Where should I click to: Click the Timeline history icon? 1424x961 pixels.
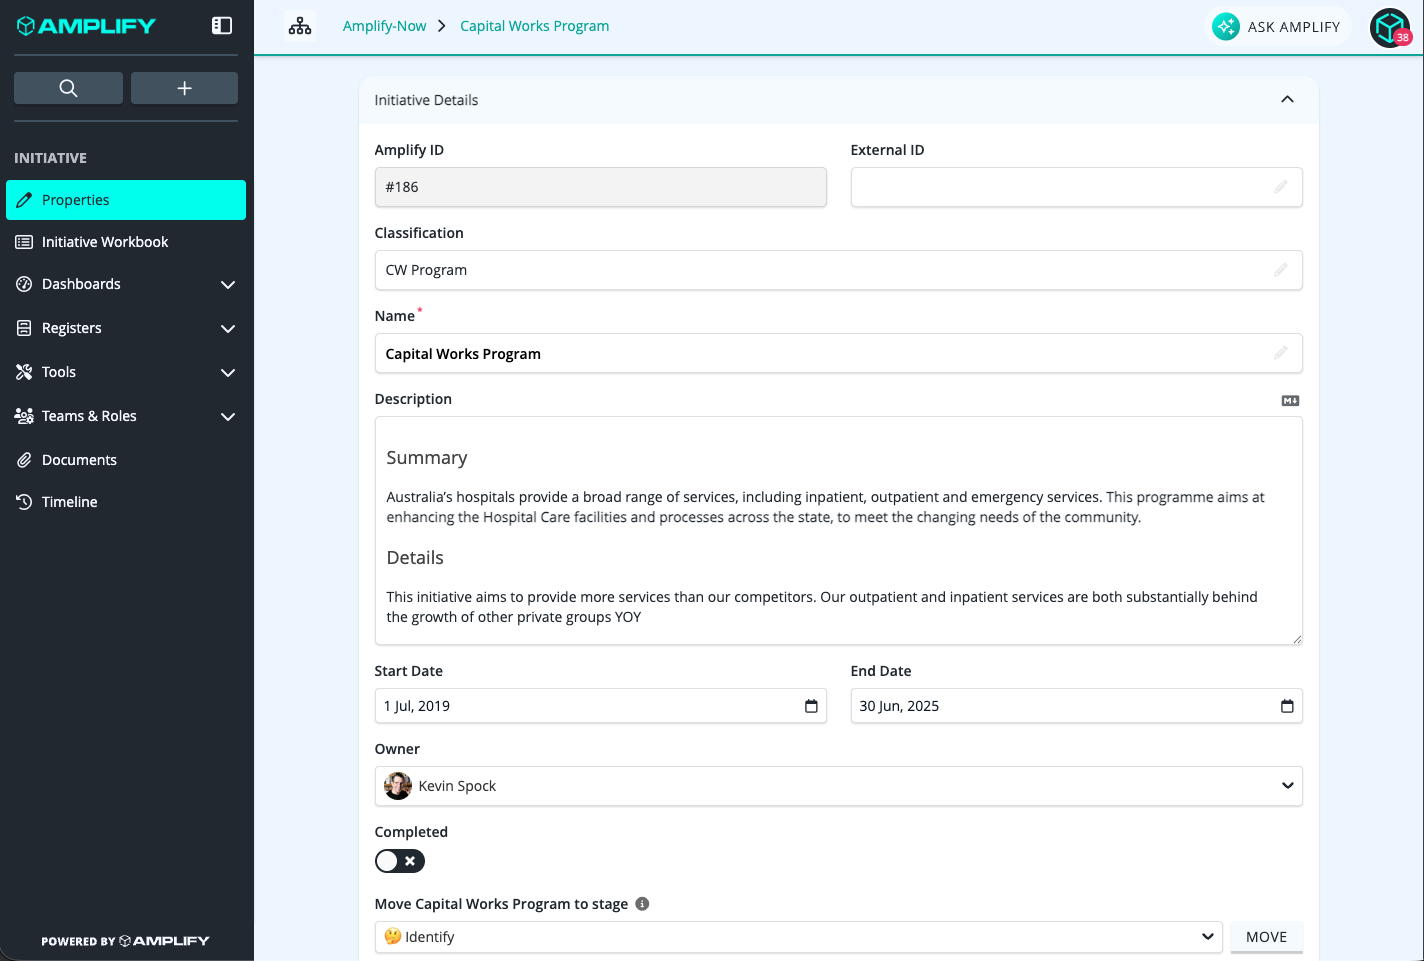coord(24,502)
